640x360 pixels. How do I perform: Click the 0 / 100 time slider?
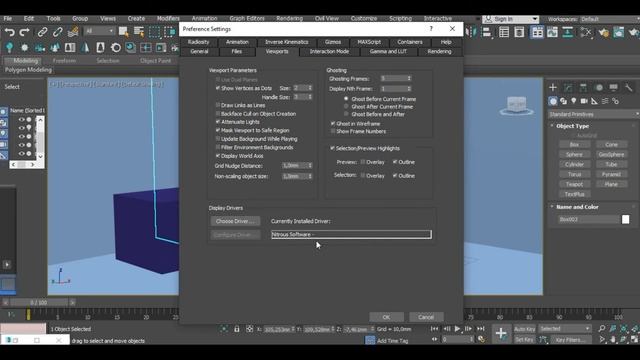tap(39, 302)
